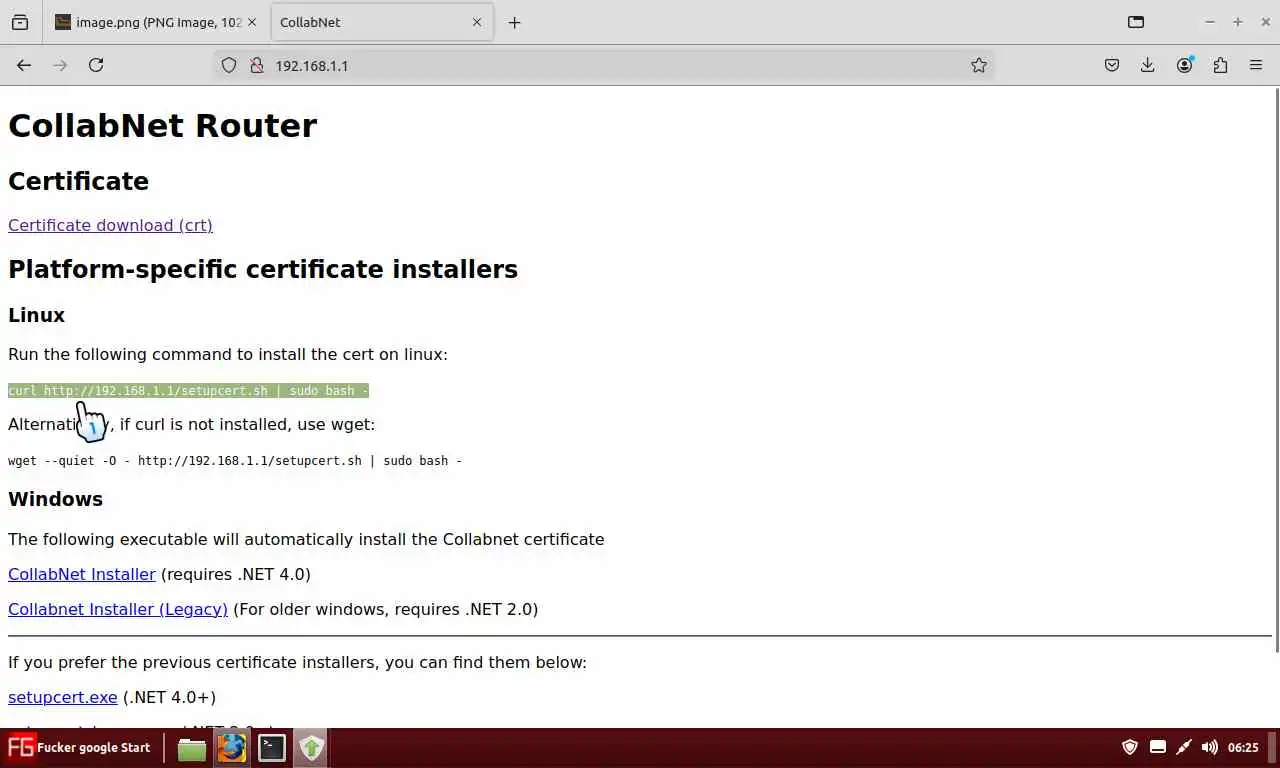The height and width of the screenshot is (768, 1280).
Task: Click the CollabNet Router heading
Action: pyautogui.click(x=162, y=126)
